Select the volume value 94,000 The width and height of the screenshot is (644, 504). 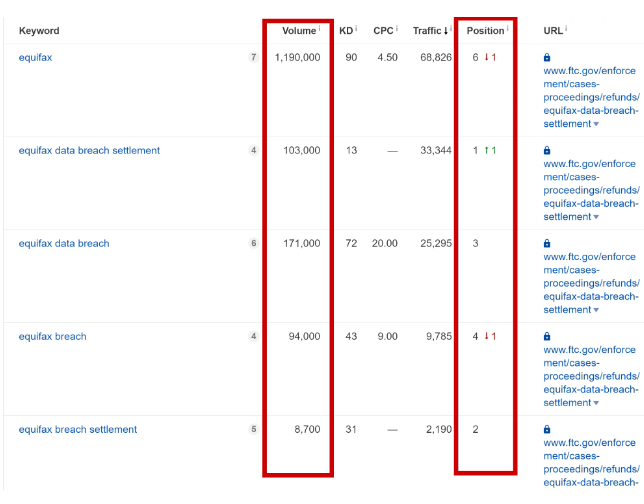(x=304, y=336)
